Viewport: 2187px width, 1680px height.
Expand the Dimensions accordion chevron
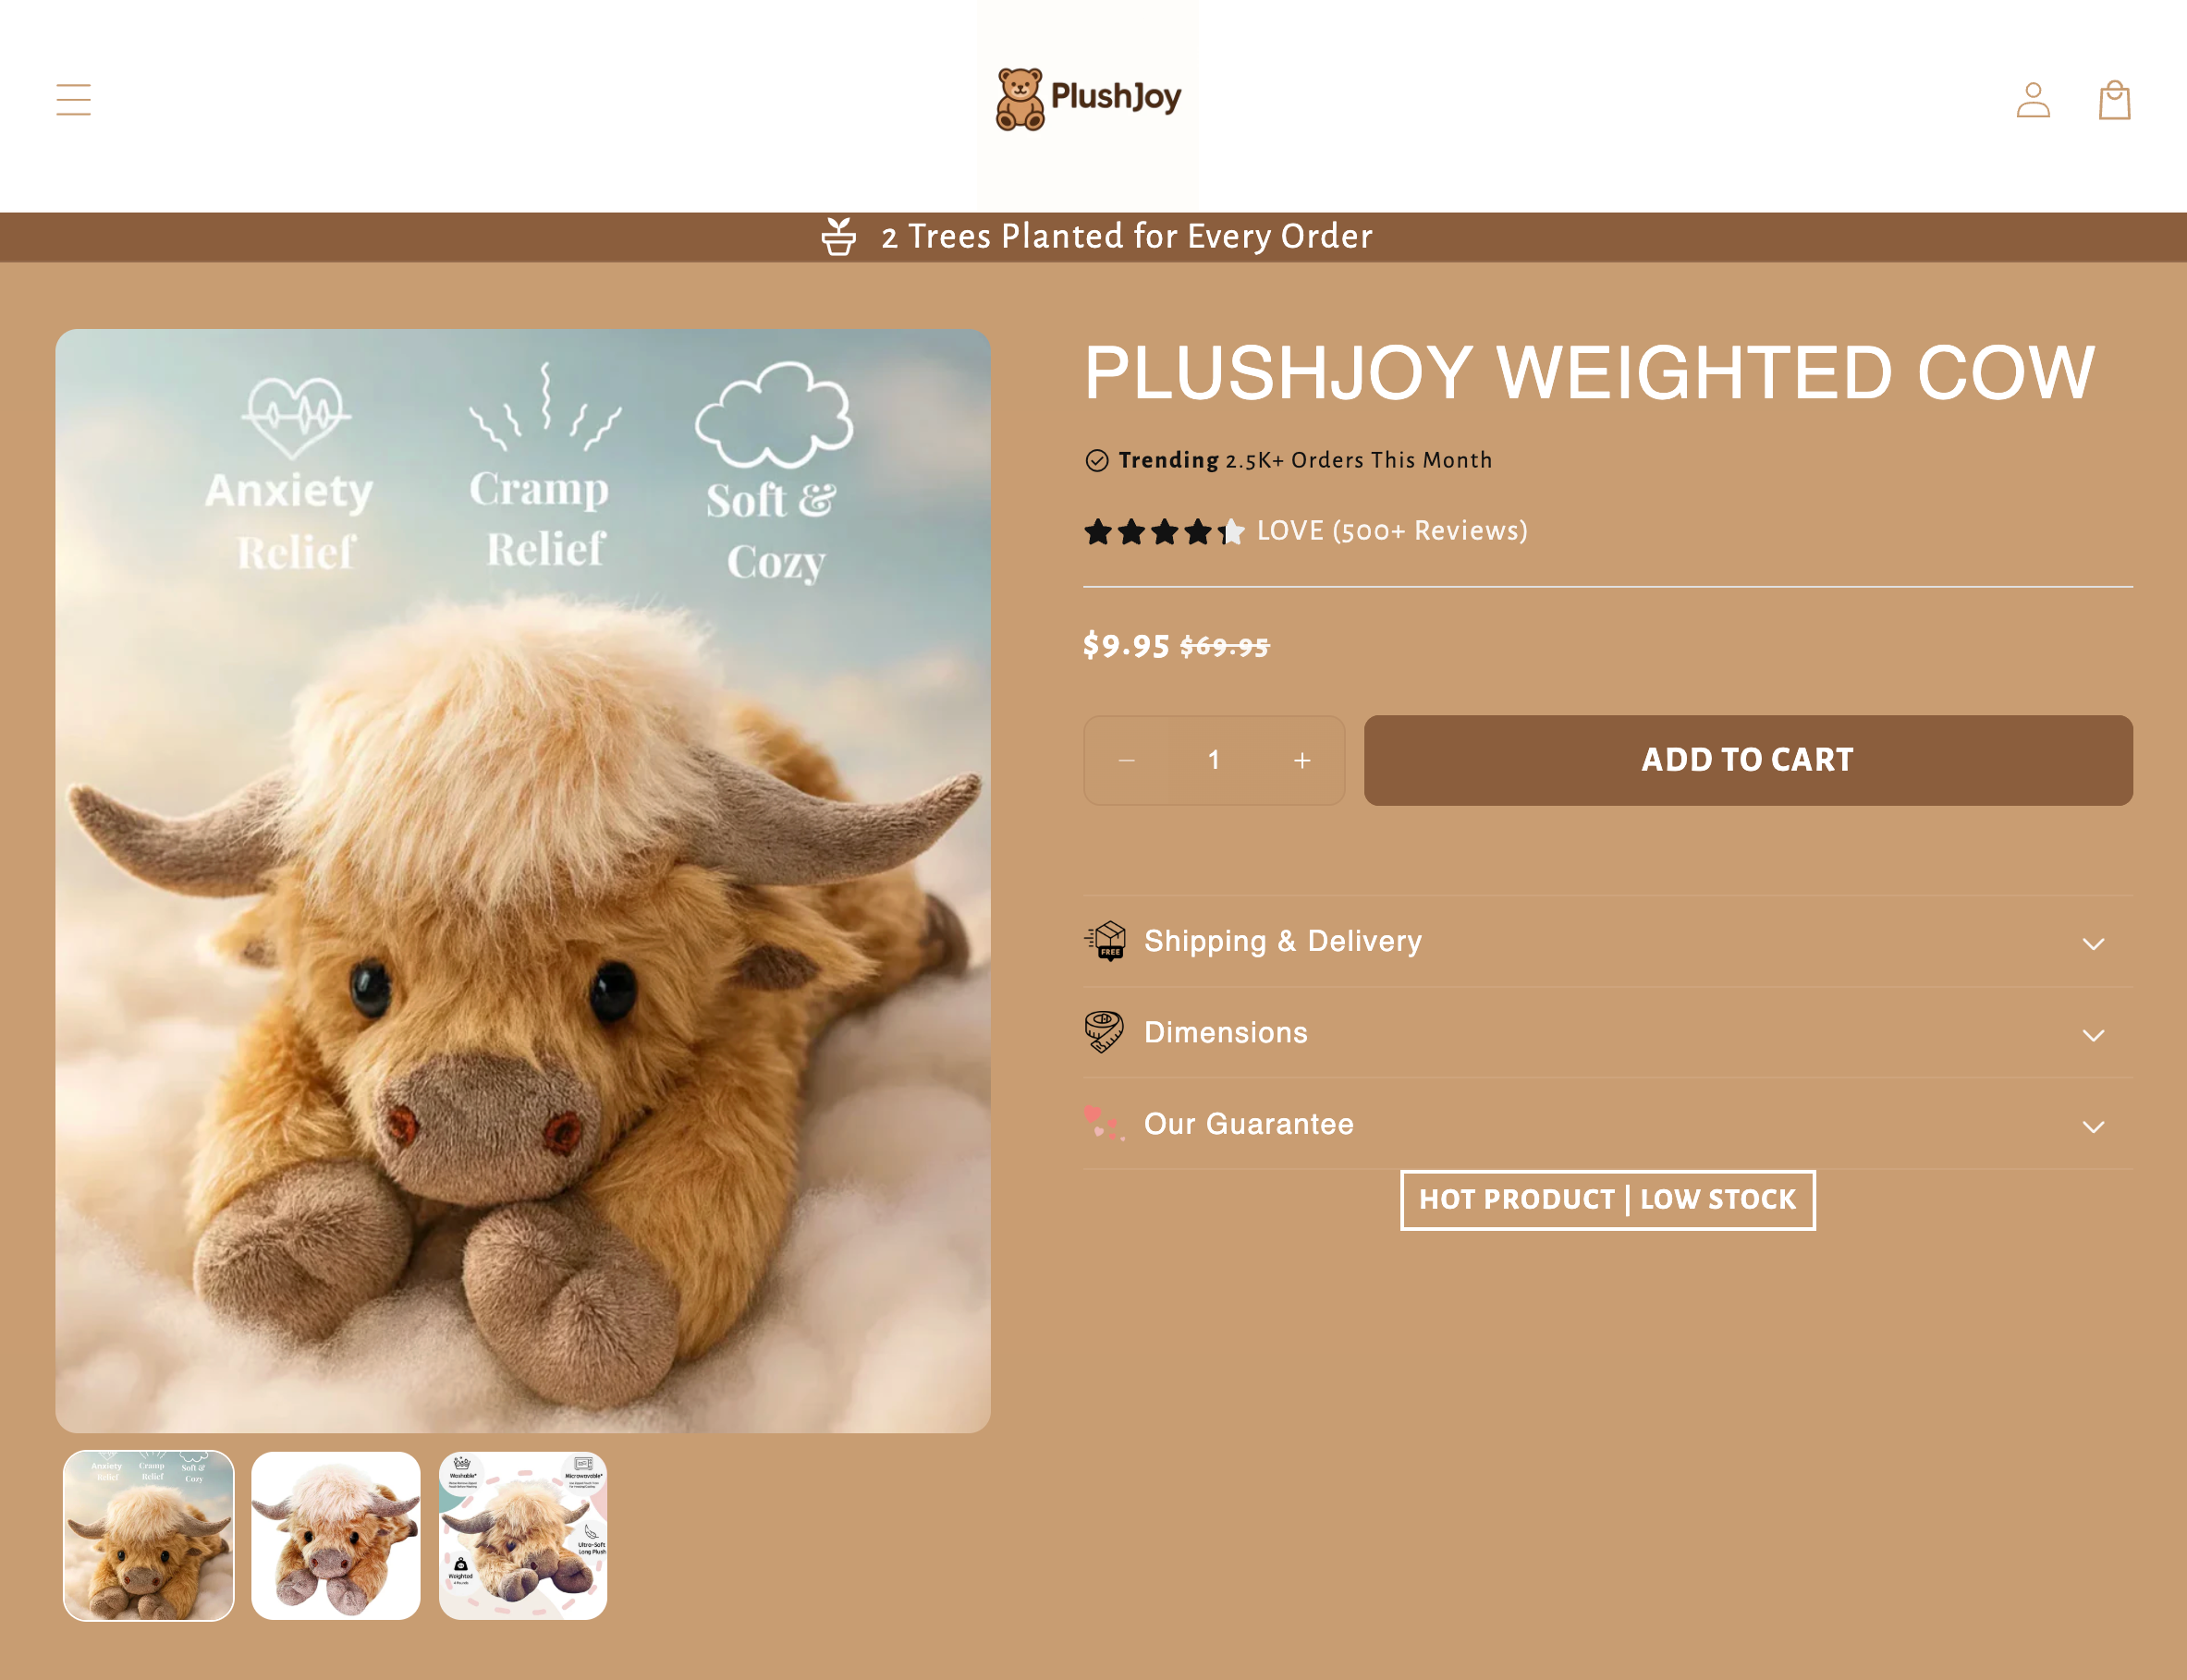[x=2093, y=1035]
